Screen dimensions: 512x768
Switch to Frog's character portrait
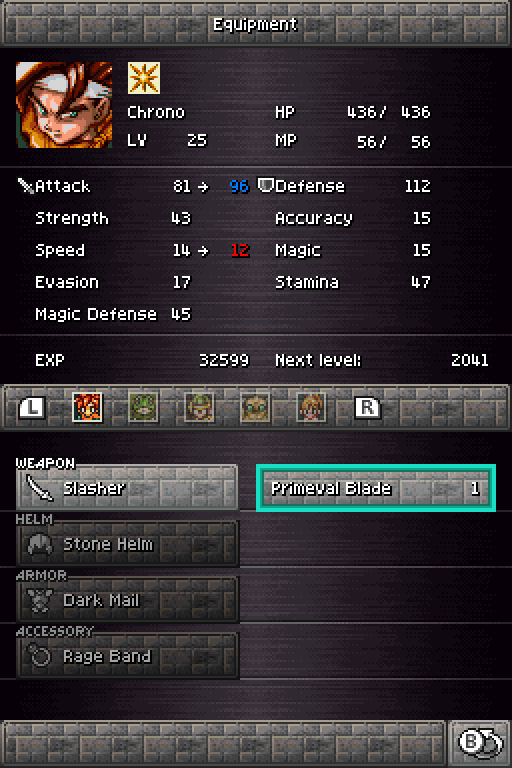(x=143, y=407)
